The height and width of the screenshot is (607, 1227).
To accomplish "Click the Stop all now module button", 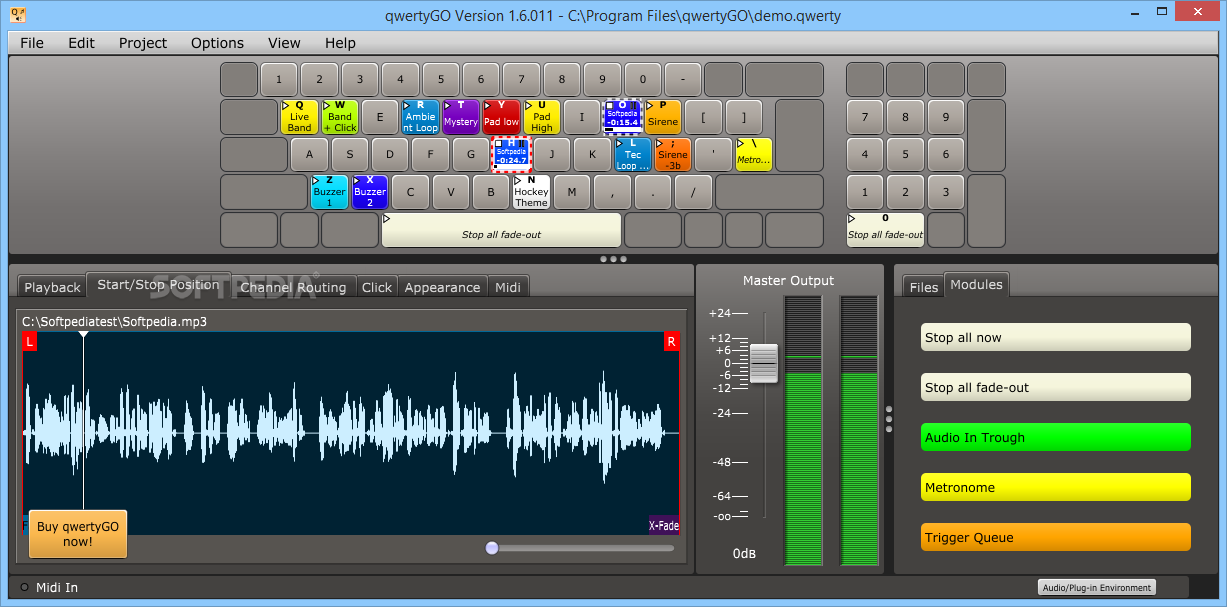I will pyautogui.click(x=1056, y=337).
